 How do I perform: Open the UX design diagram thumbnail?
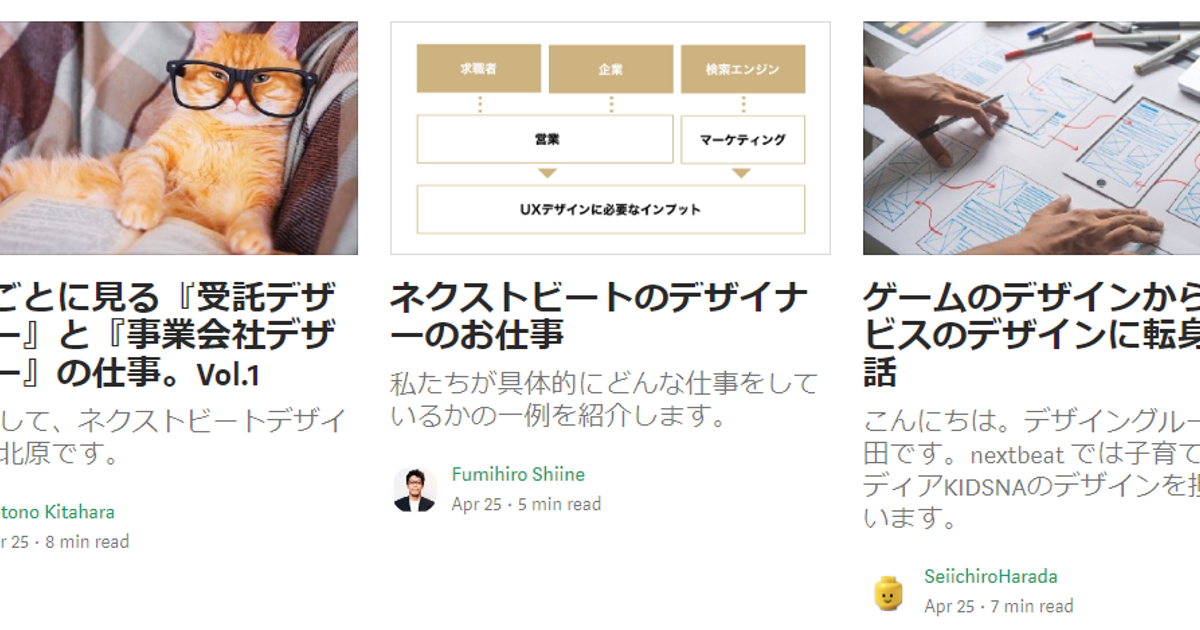(x=610, y=138)
